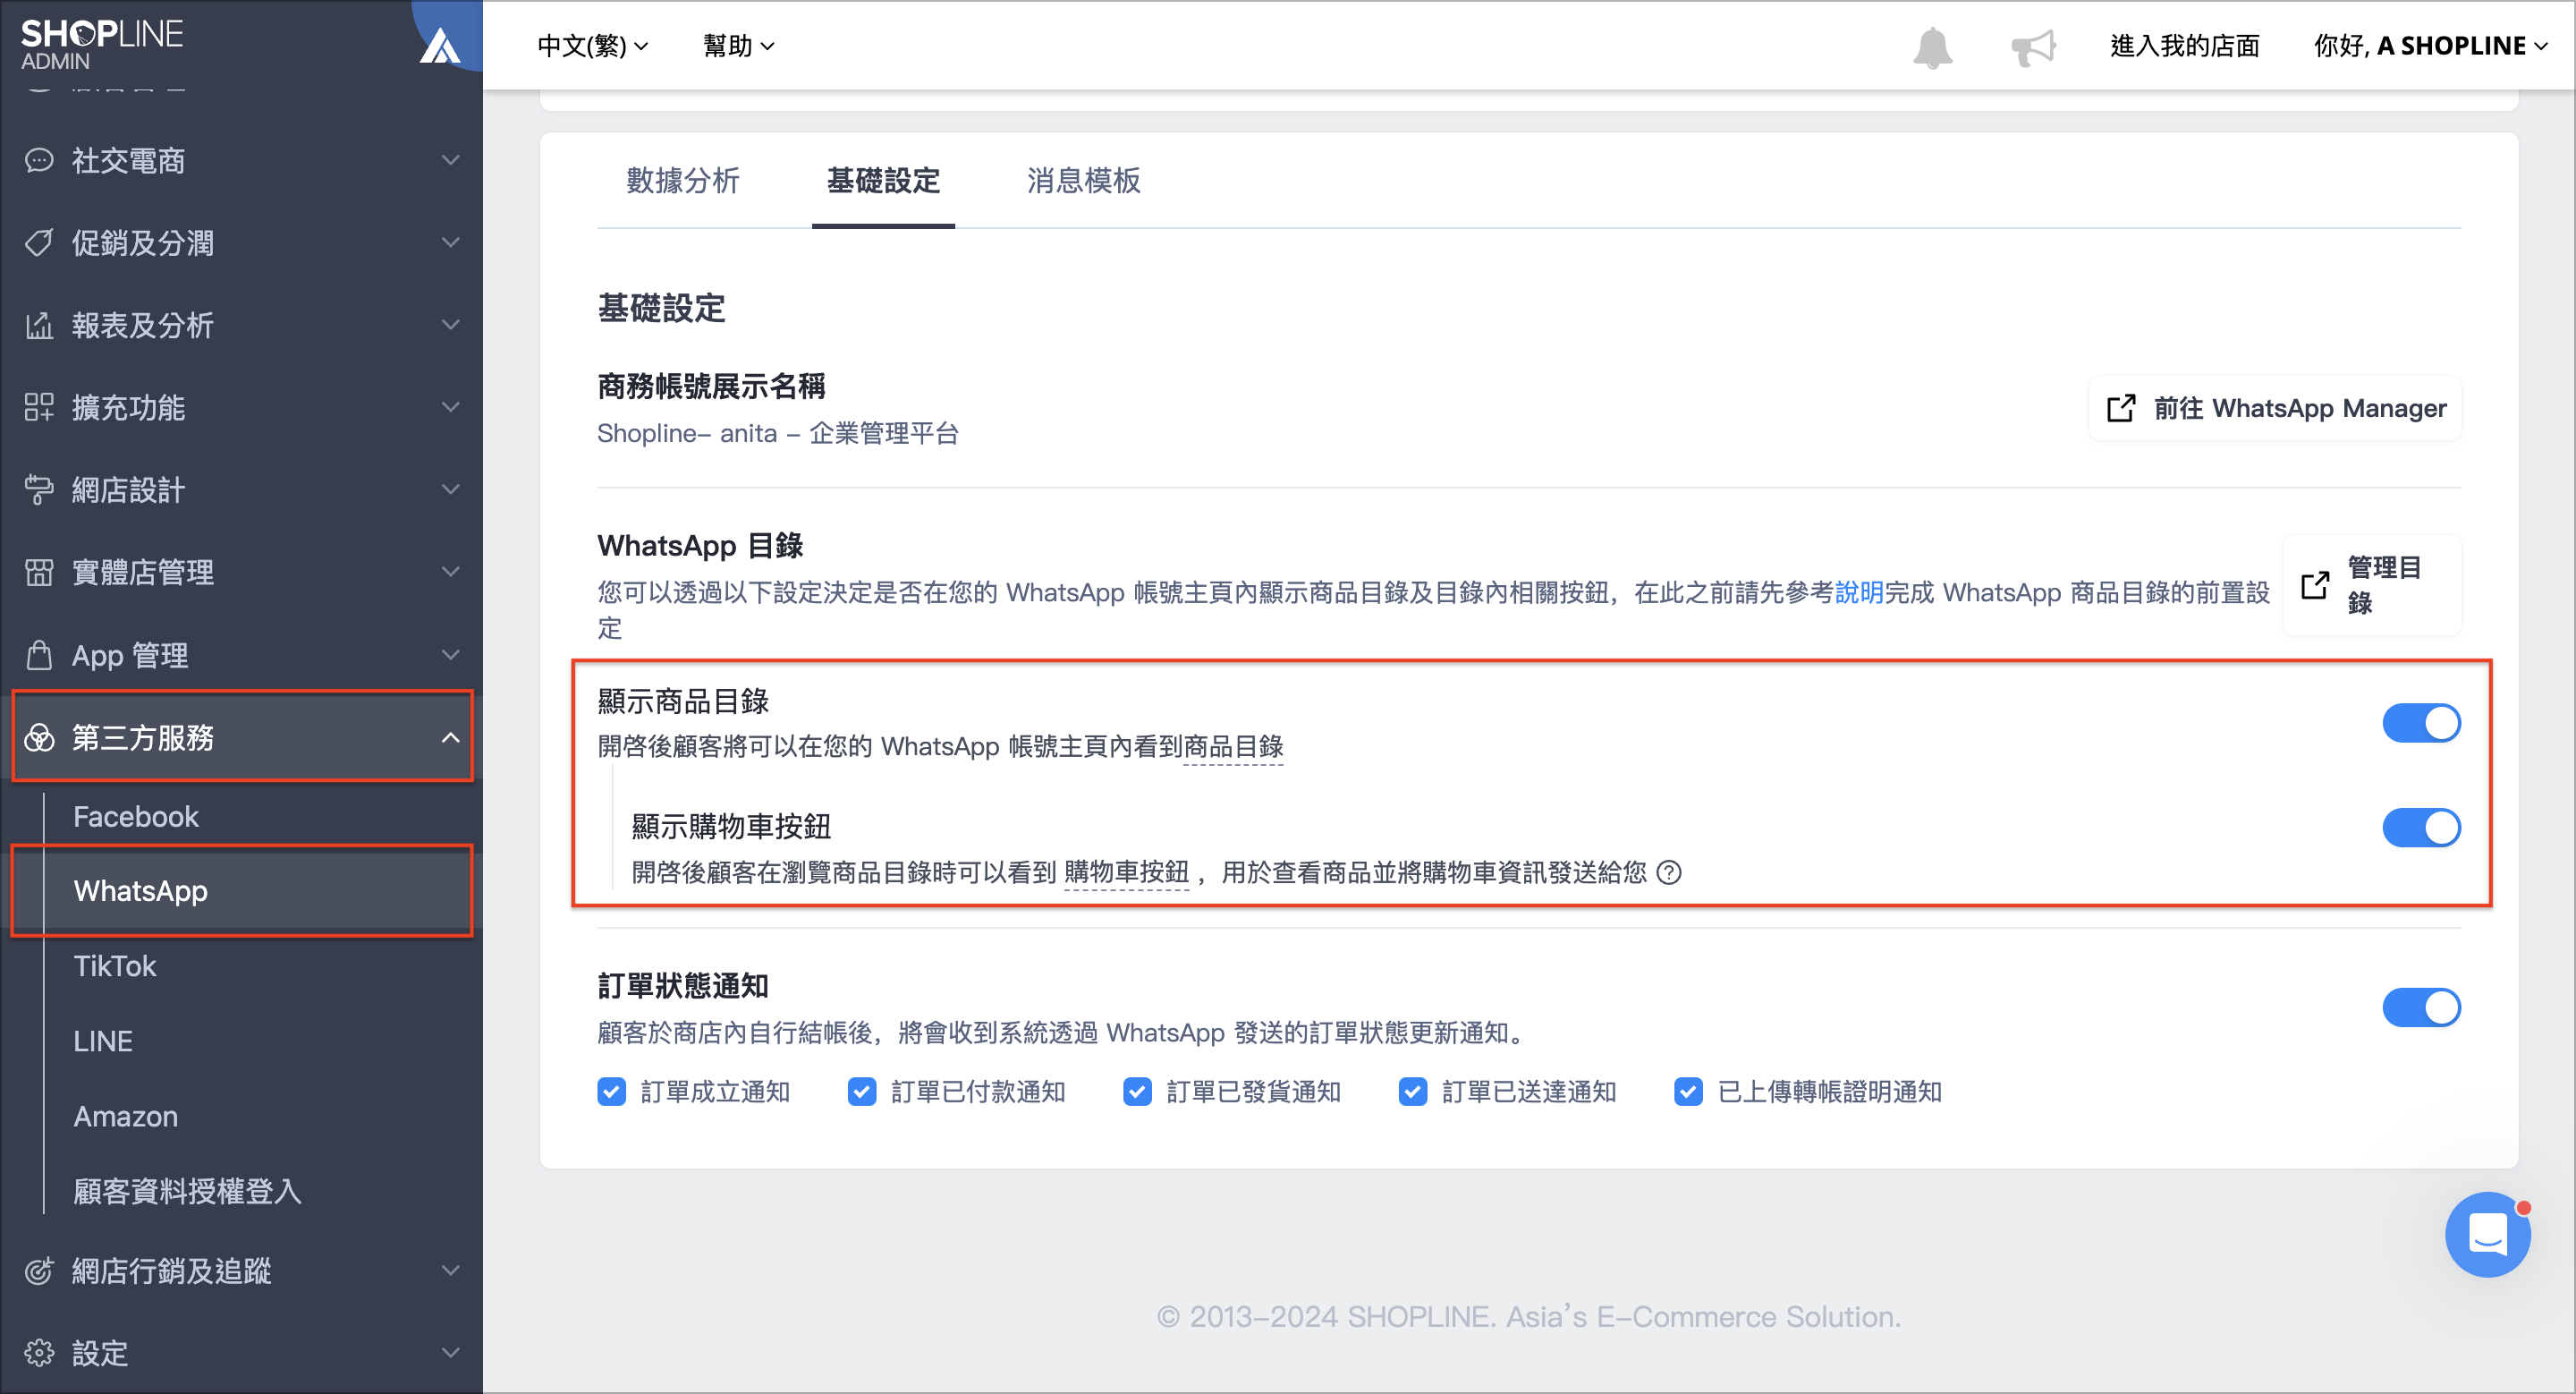Click the SHOPLINE ADMIN logo
This screenshot has height=1394, width=2576.
pyautogui.click(x=101, y=44)
